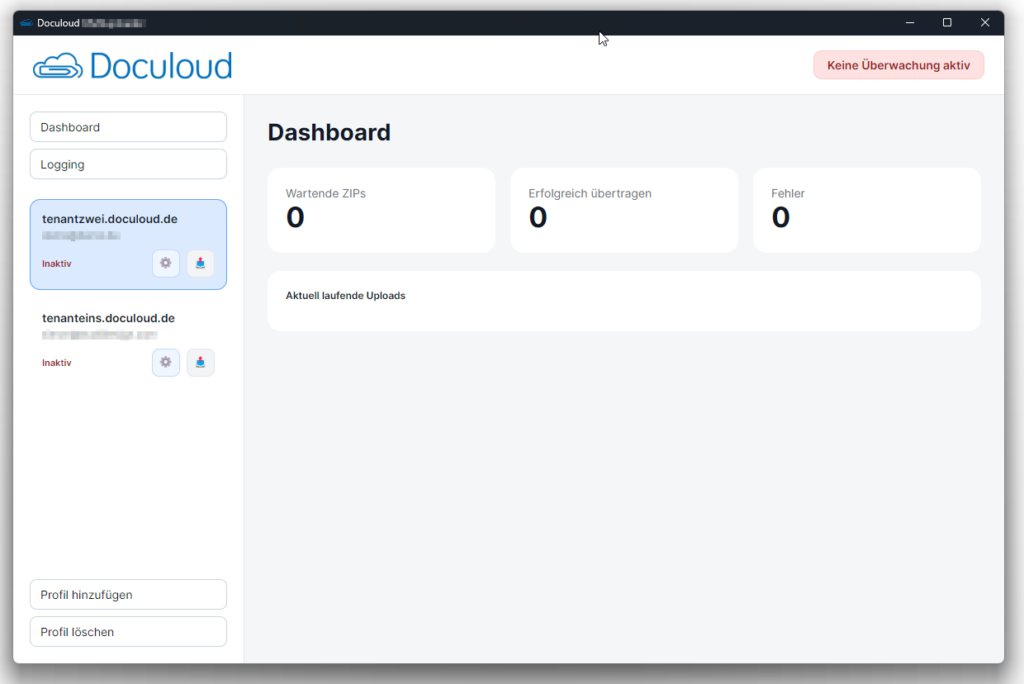This screenshot has height=684, width=1024.
Task: Click the Dashboard page heading
Action: tap(329, 133)
